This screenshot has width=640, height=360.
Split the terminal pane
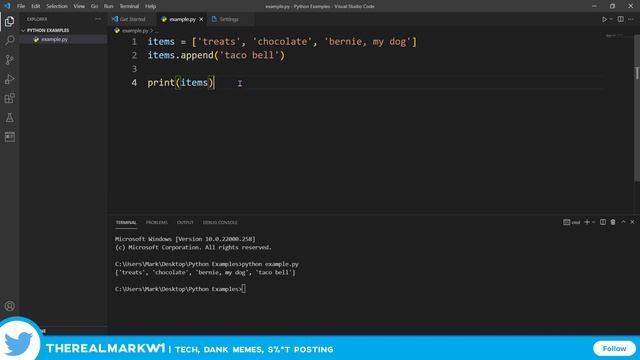[603, 222]
